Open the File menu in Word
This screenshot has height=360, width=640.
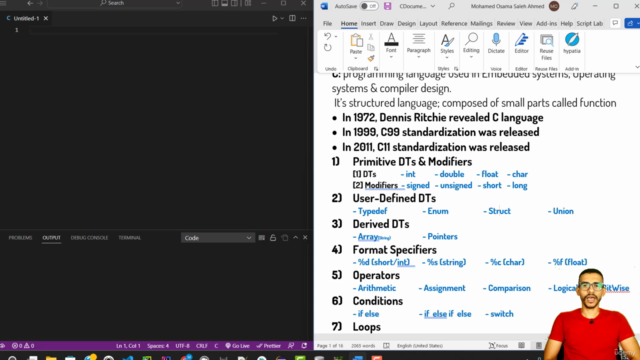click(x=327, y=24)
